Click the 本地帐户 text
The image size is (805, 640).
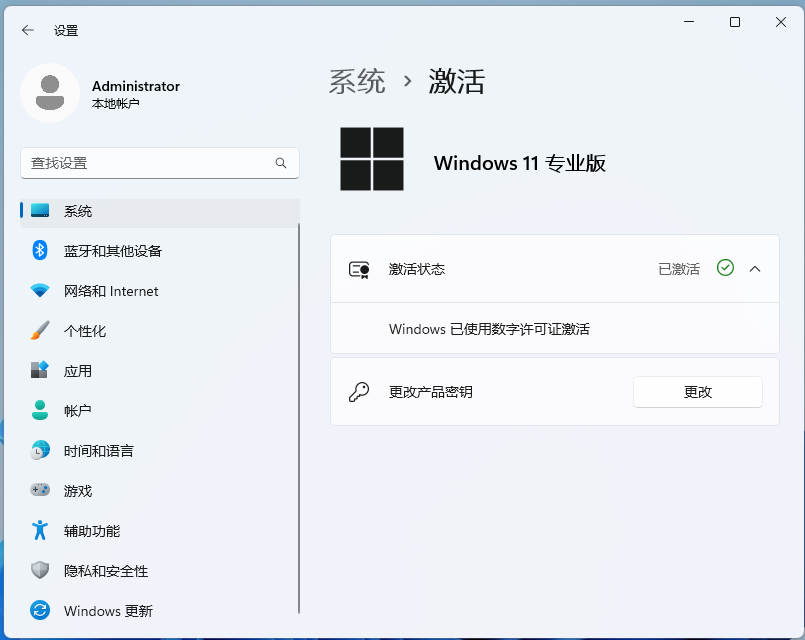coord(116,104)
